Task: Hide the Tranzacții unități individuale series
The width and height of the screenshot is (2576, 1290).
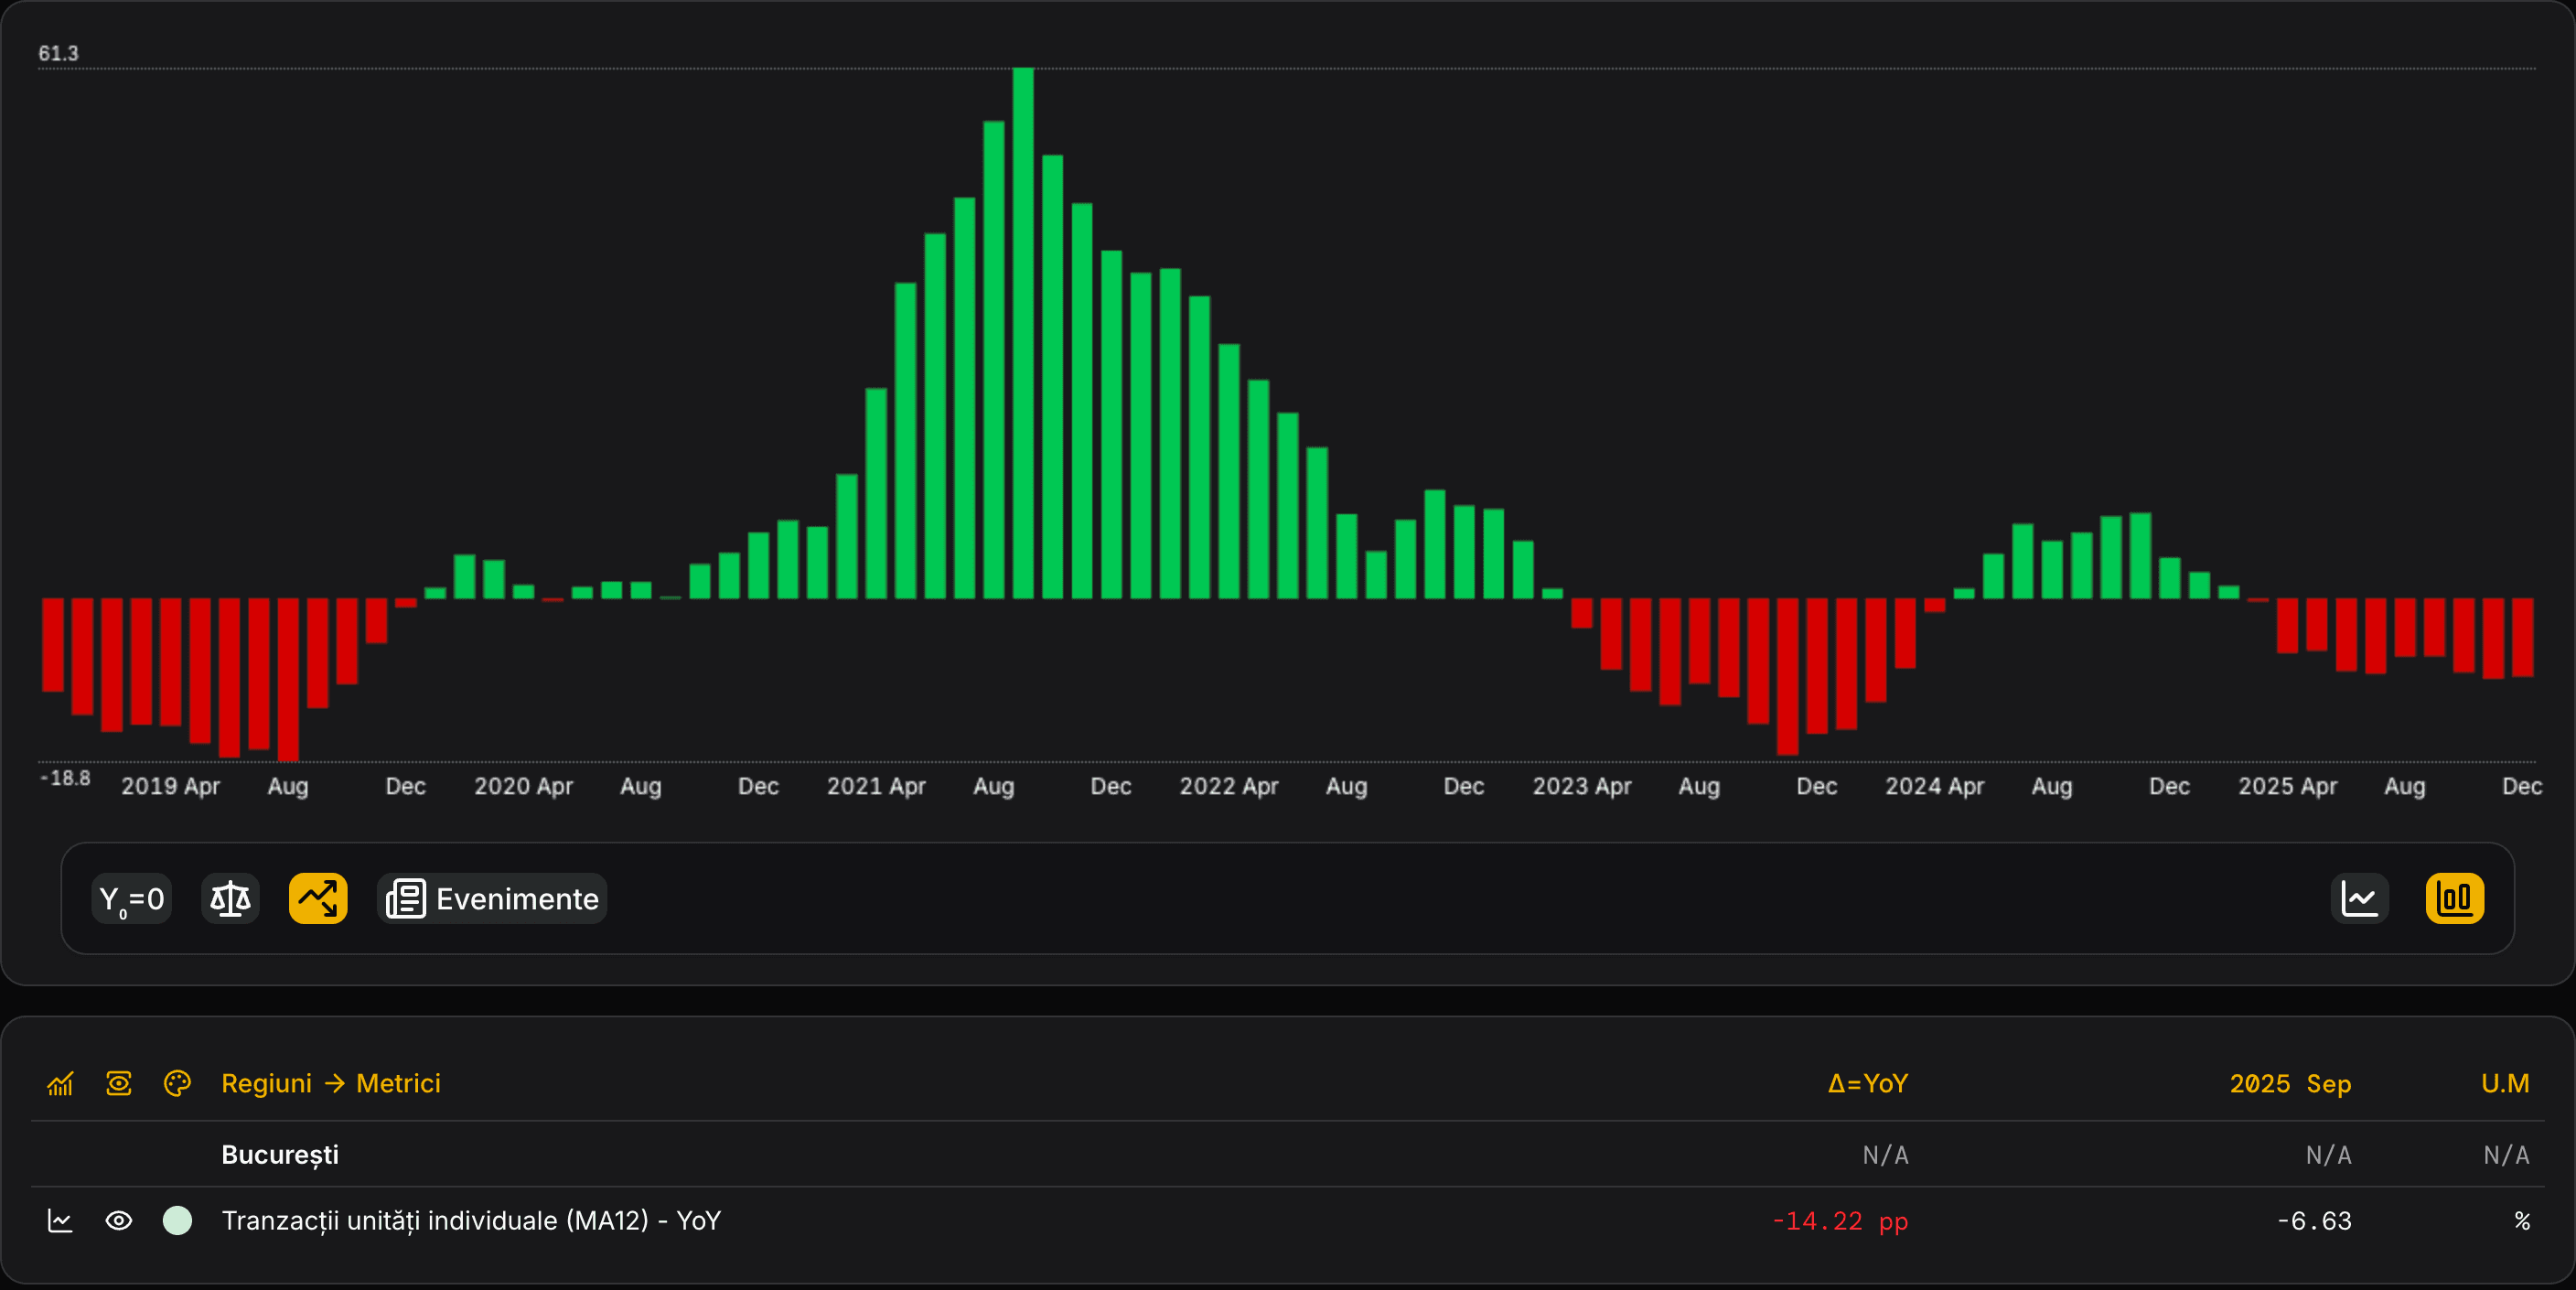Action: 119,1220
